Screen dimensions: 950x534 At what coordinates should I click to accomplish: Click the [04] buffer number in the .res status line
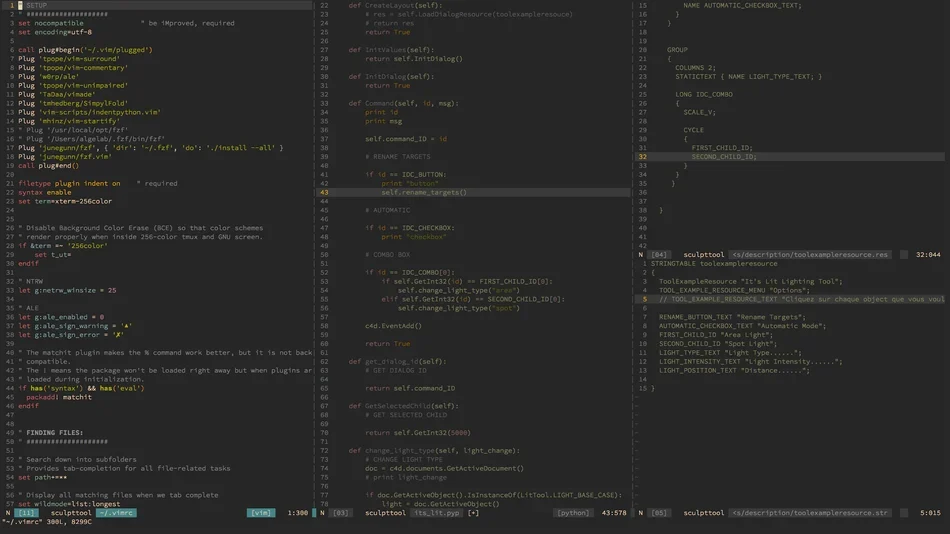coord(659,255)
